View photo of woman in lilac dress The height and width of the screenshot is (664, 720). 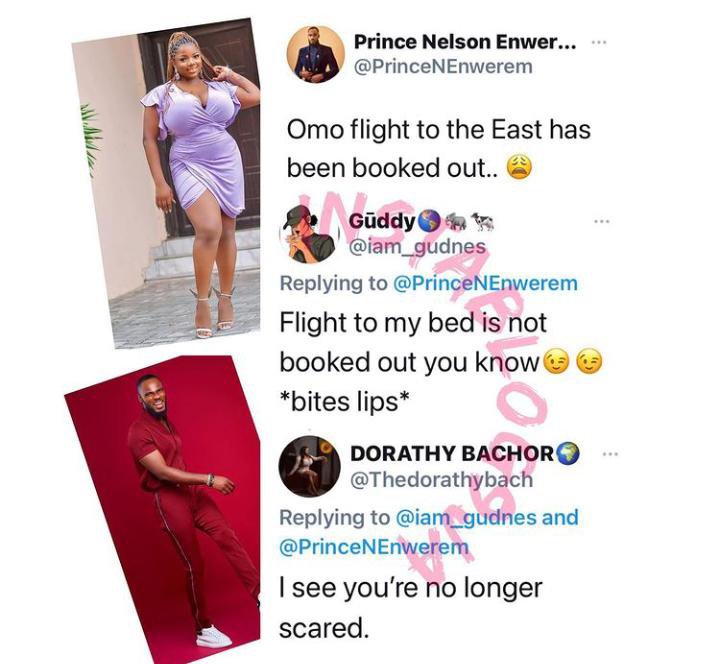(x=166, y=184)
